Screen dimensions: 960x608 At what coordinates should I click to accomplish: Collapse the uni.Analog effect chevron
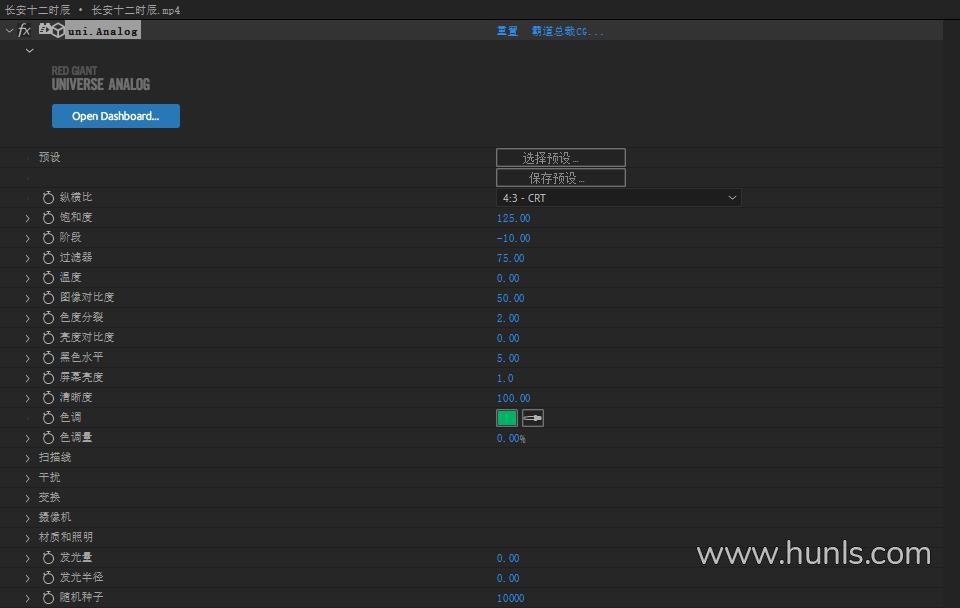point(9,30)
